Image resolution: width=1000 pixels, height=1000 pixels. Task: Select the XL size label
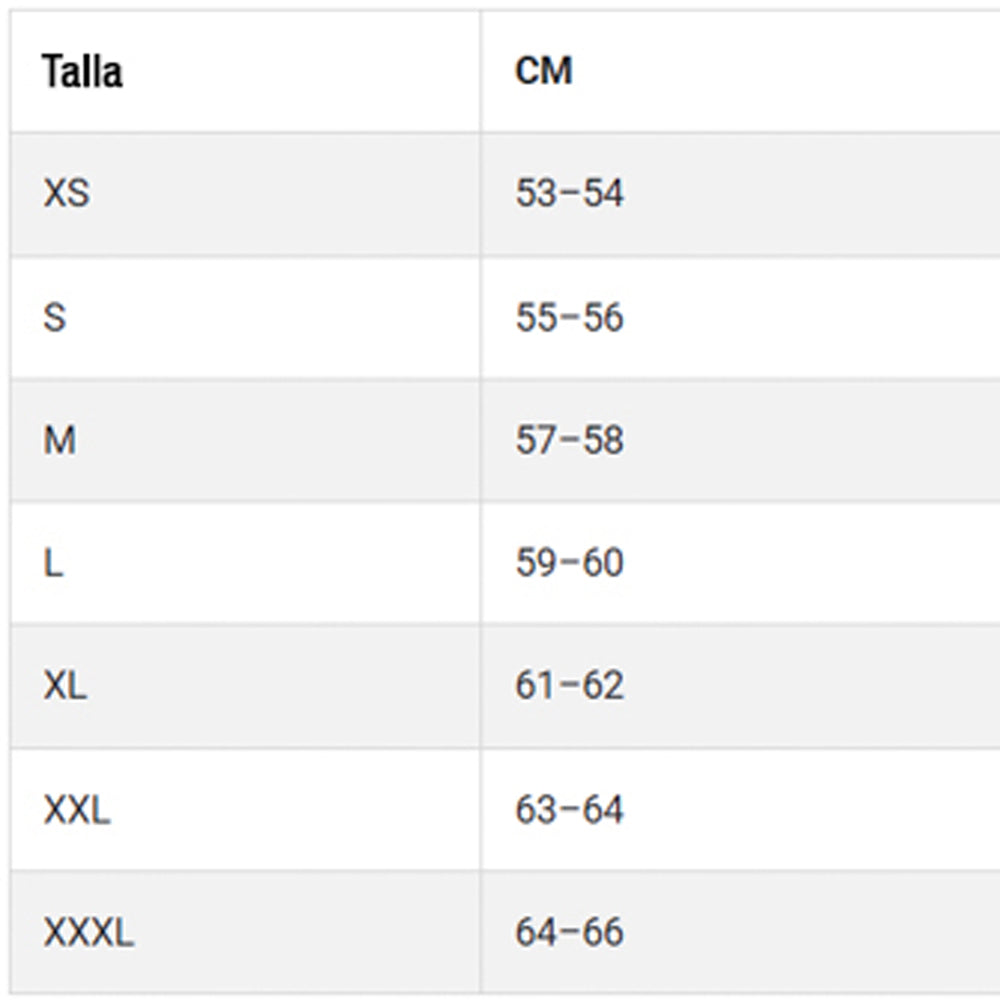pyautogui.click(x=65, y=686)
